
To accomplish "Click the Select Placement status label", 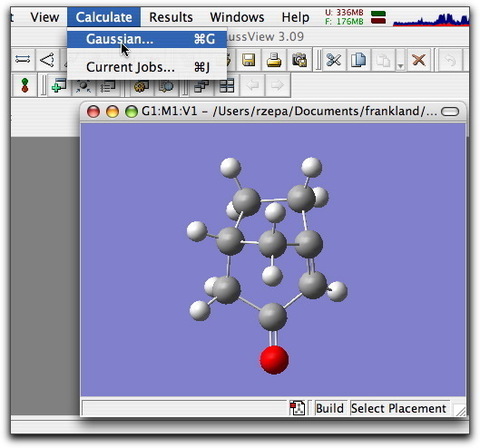I will click(399, 408).
